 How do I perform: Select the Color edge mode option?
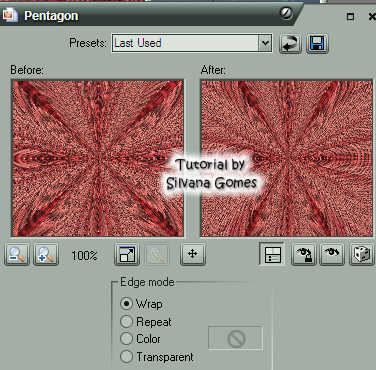click(x=140, y=339)
